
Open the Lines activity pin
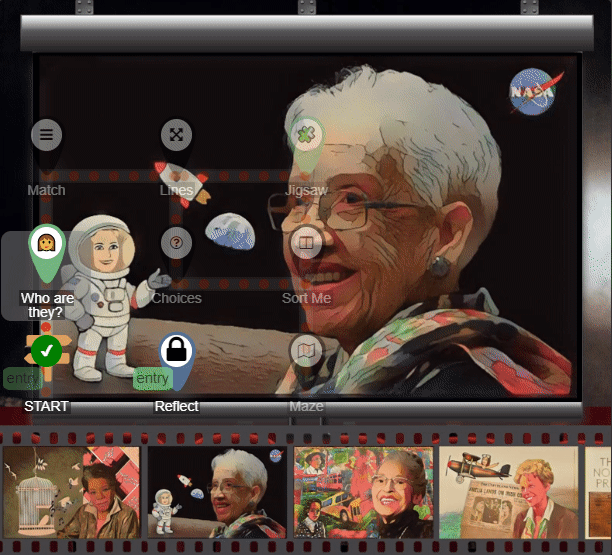[176, 135]
